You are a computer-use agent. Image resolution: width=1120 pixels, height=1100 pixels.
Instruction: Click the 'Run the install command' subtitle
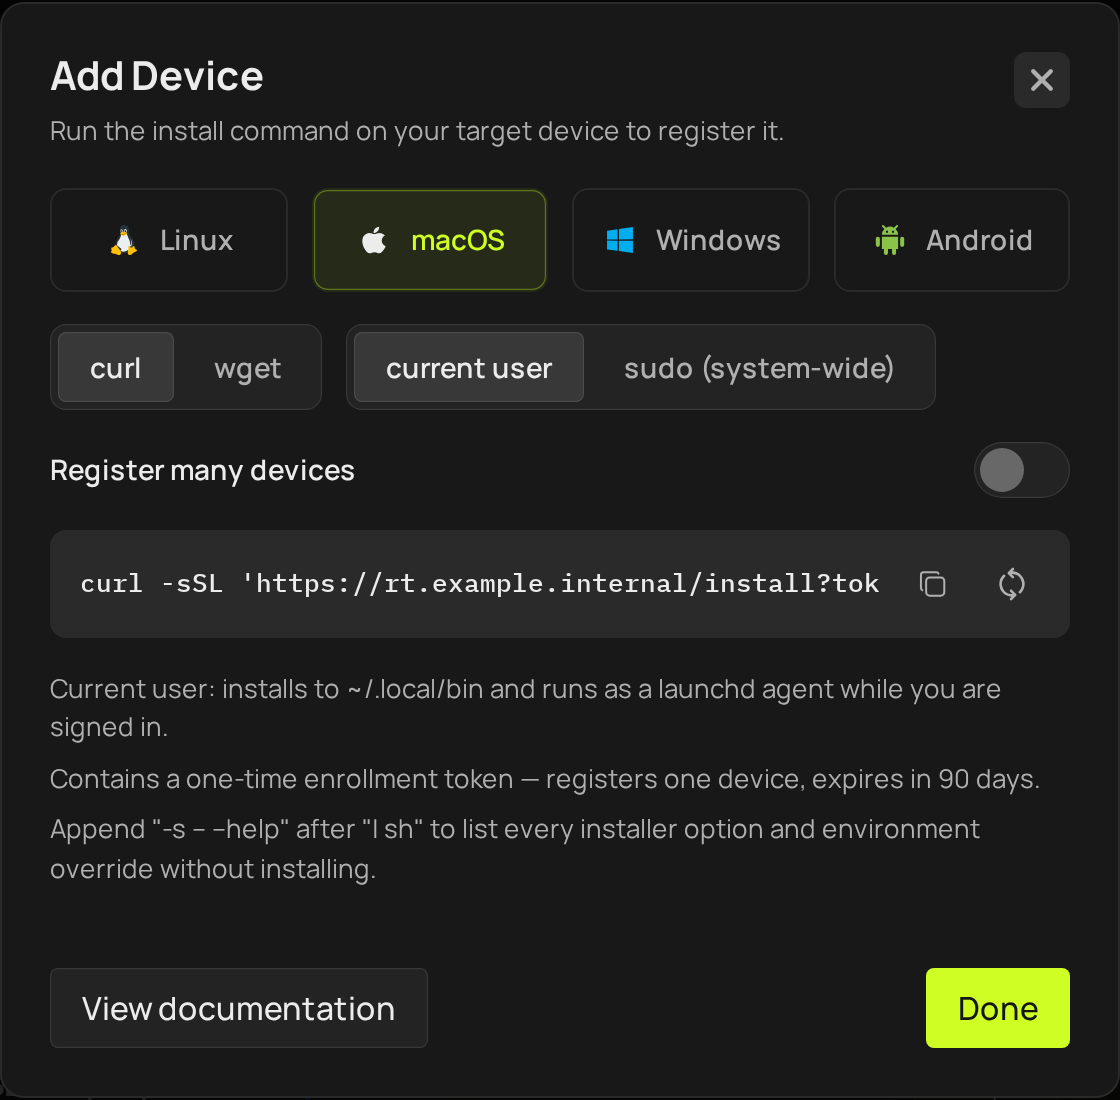(x=417, y=131)
